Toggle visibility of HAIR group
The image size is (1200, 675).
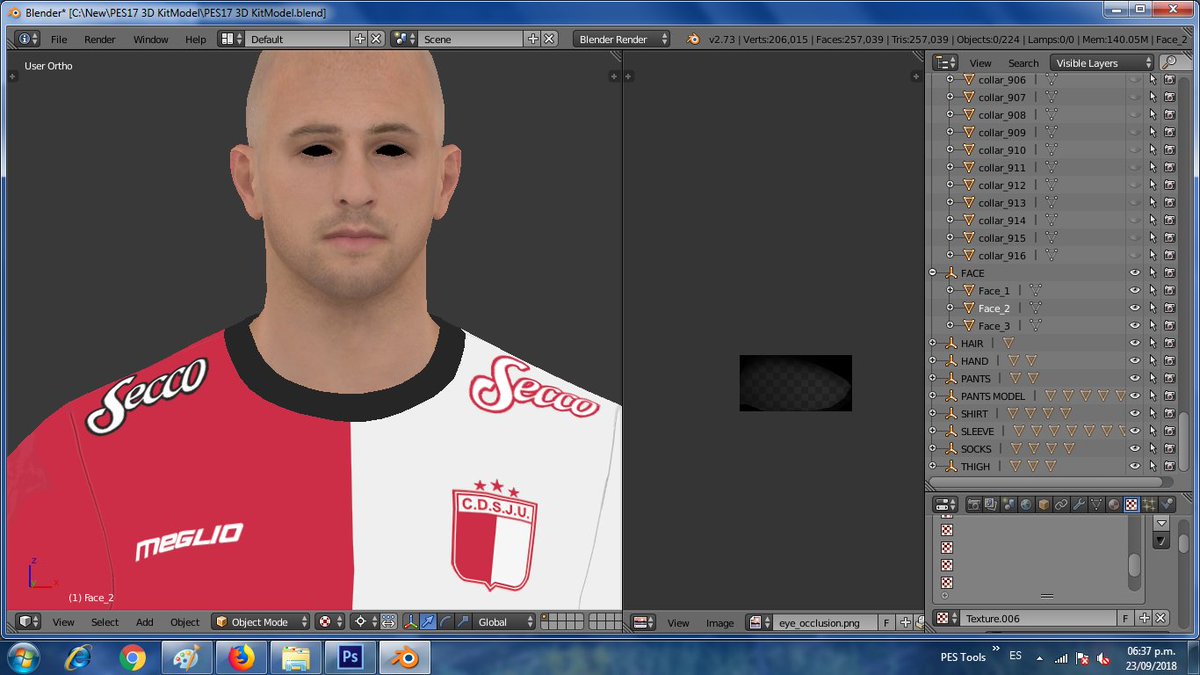pyautogui.click(x=1135, y=343)
